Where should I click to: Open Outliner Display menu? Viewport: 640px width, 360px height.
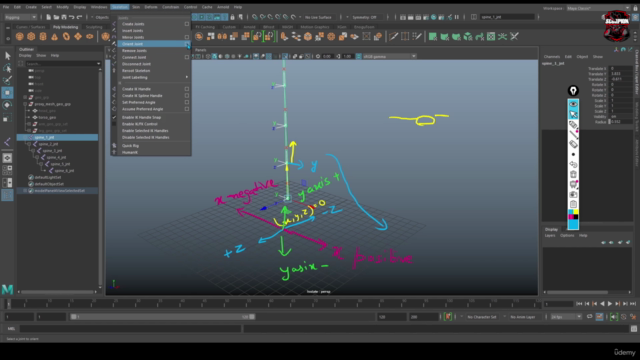(25, 56)
